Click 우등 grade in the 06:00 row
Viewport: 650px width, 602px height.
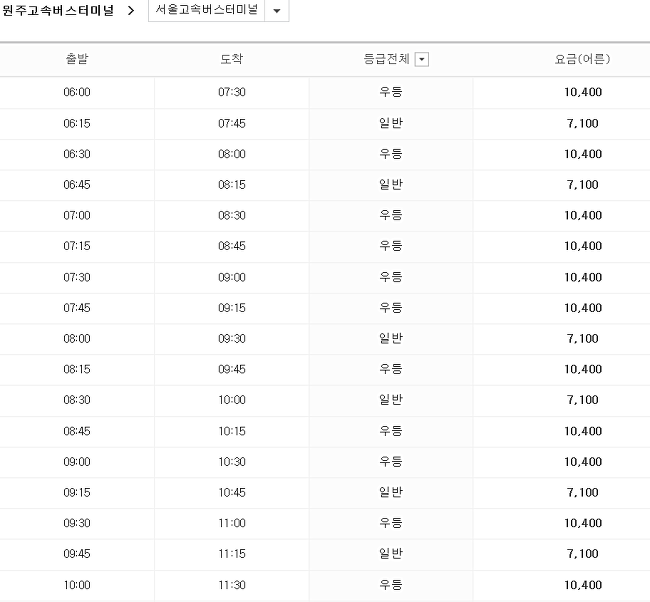(x=390, y=92)
